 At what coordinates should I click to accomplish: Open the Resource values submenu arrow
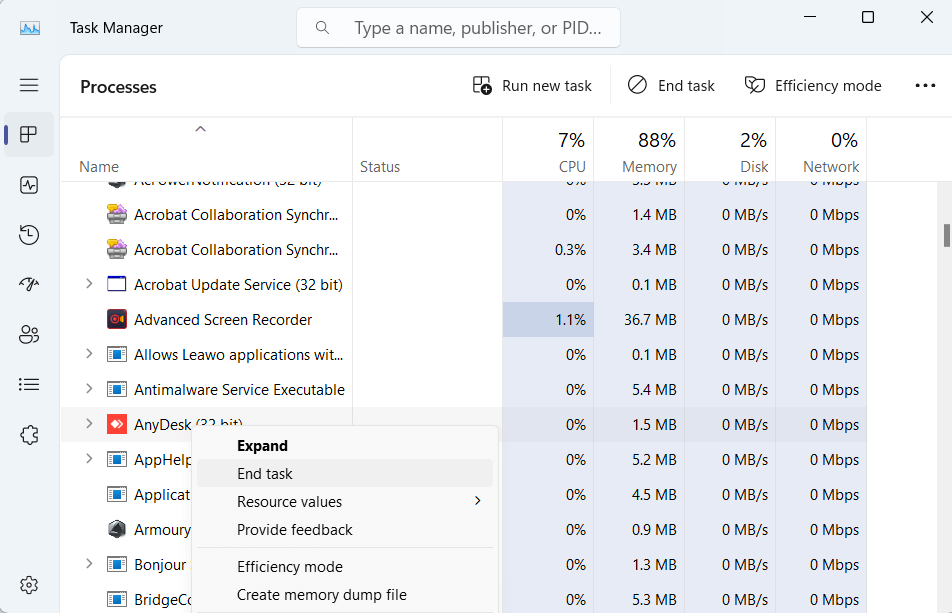478,501
